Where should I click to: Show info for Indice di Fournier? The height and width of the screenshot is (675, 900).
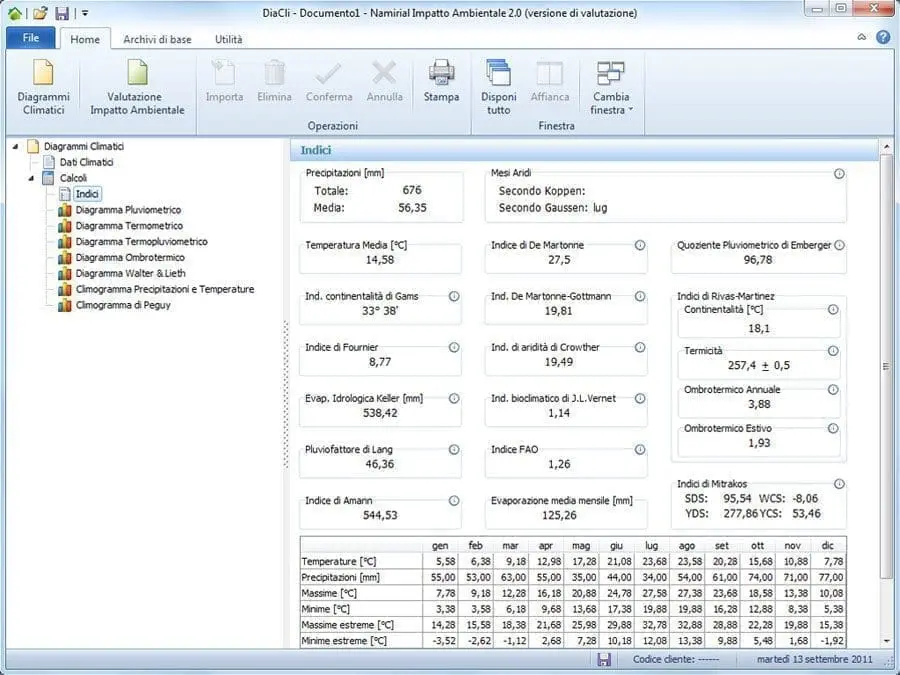pyautogui.click(x=454, y=347)
